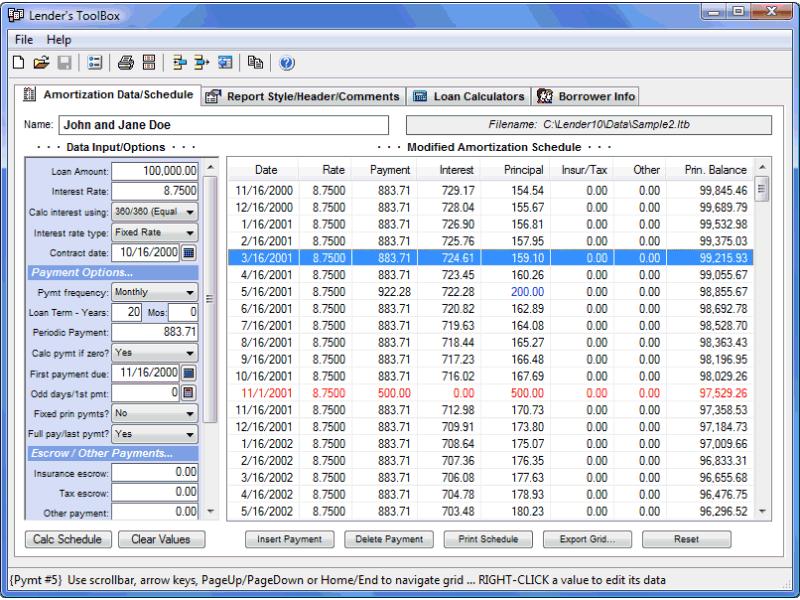The width and height of the screenshot is (800, 600).
Task: Click the Escrow / Other Payments header
Action: [x=113, y=453]
